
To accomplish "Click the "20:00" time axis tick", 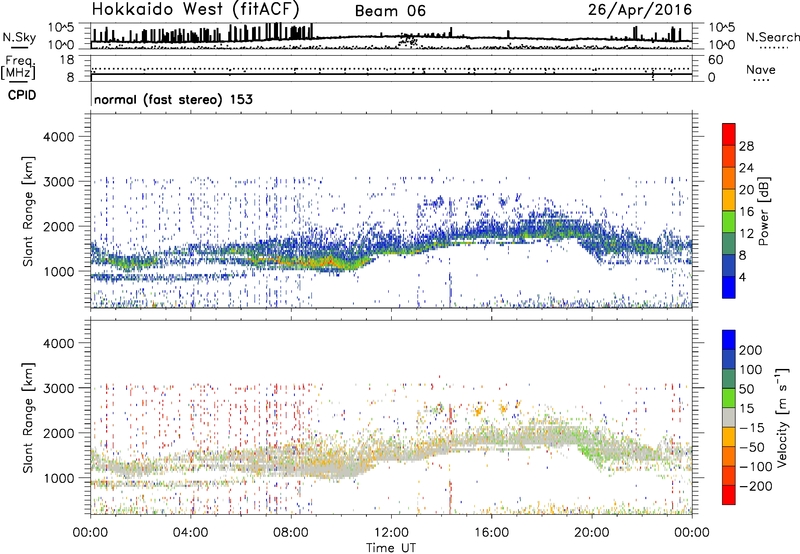I will [592, 533].
